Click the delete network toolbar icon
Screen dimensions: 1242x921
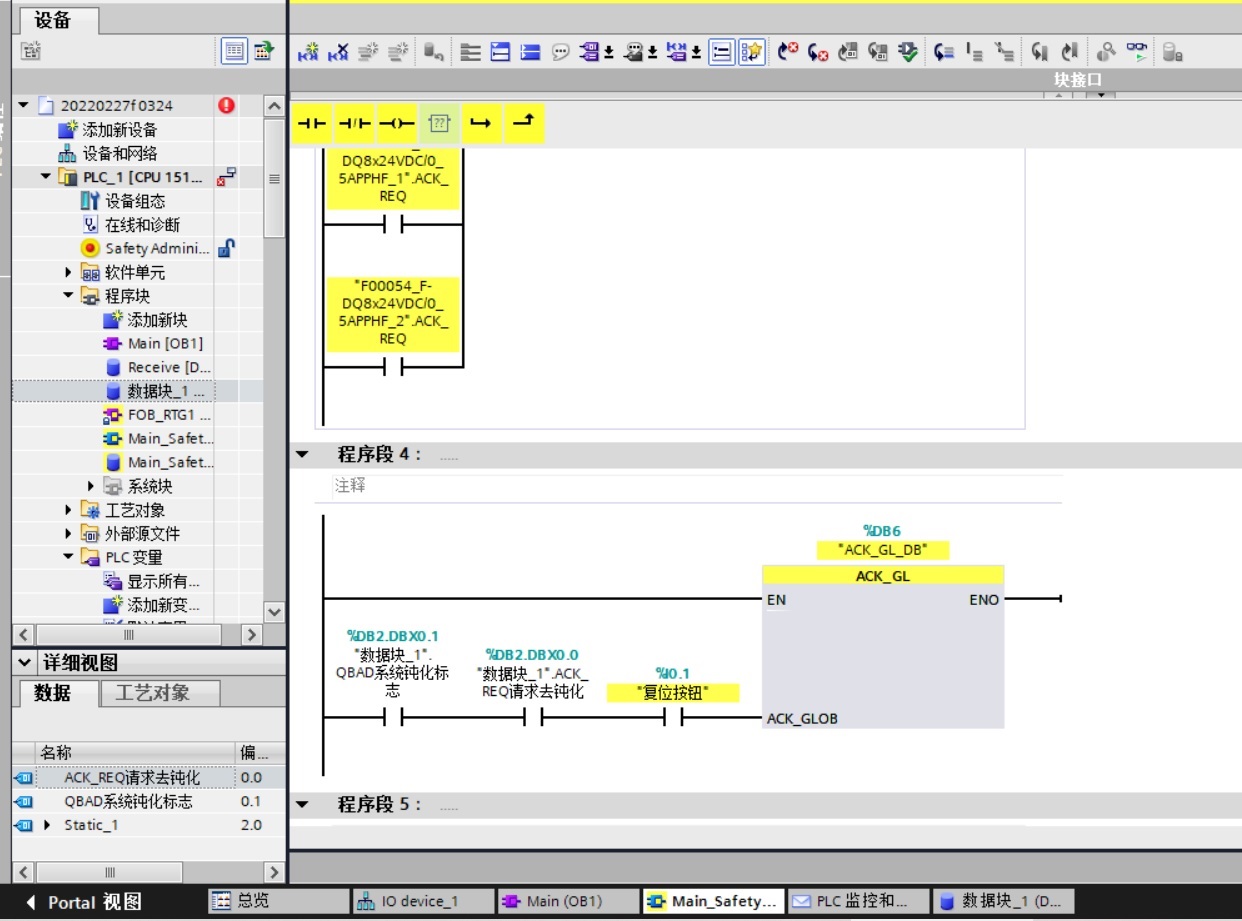pyautogui.click(x=339, y=52)
